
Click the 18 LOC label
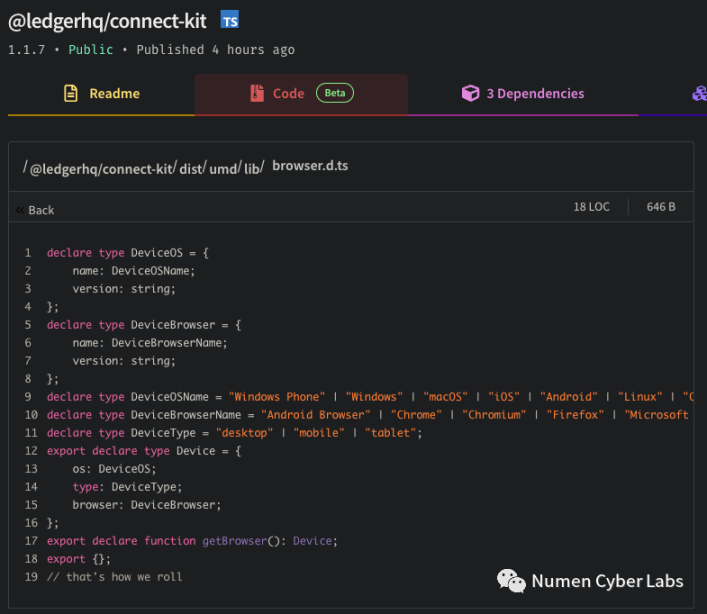(x=591, y=207)
